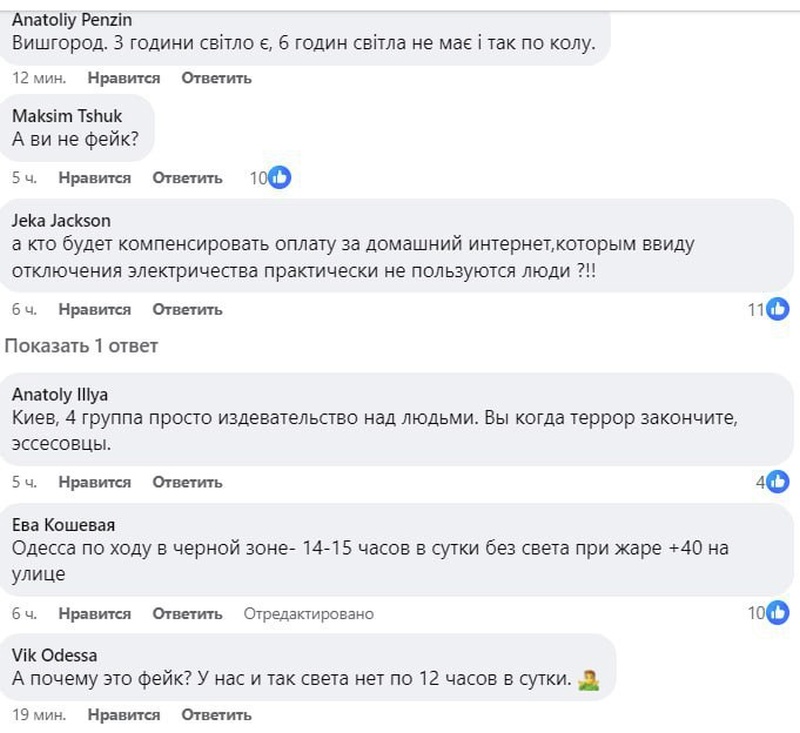Click like reaction icon on Maksim Tshuk's comment
The image size is (800, 733).
click(x=280, y=178)
